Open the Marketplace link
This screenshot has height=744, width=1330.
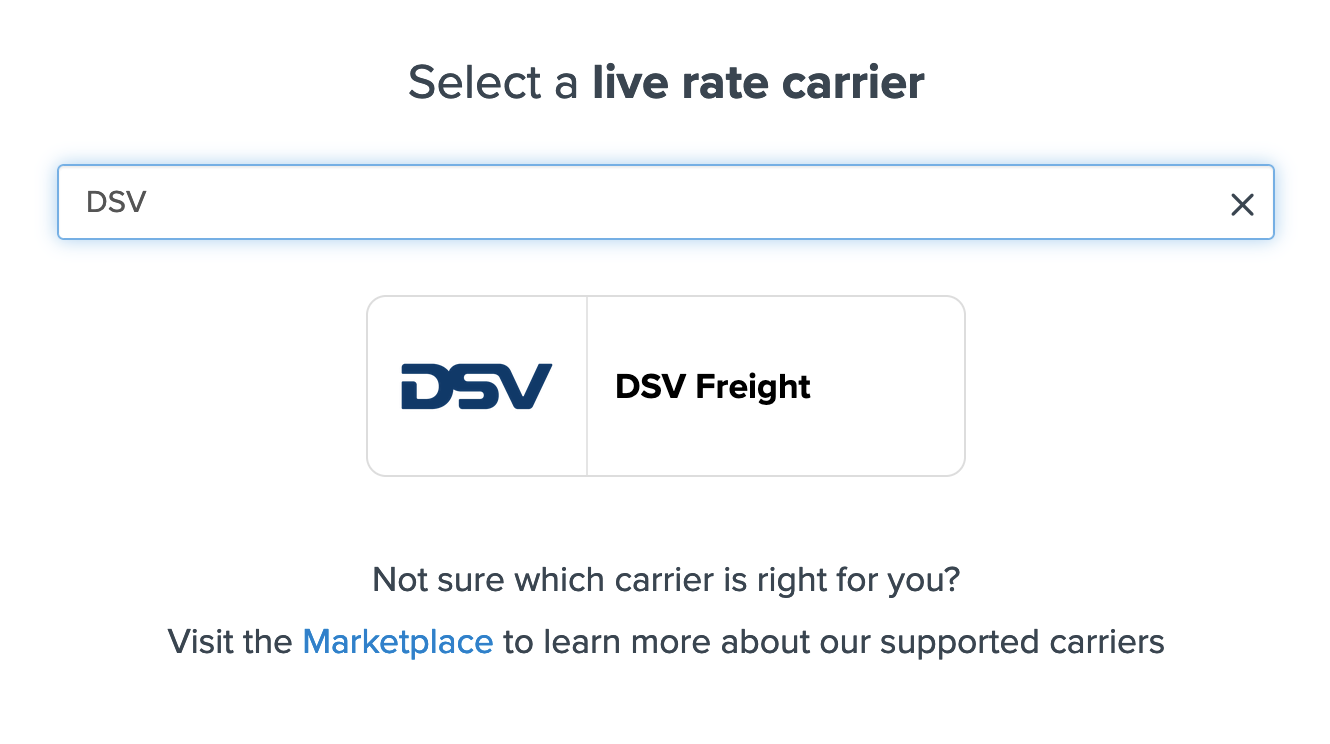(398, 641)
